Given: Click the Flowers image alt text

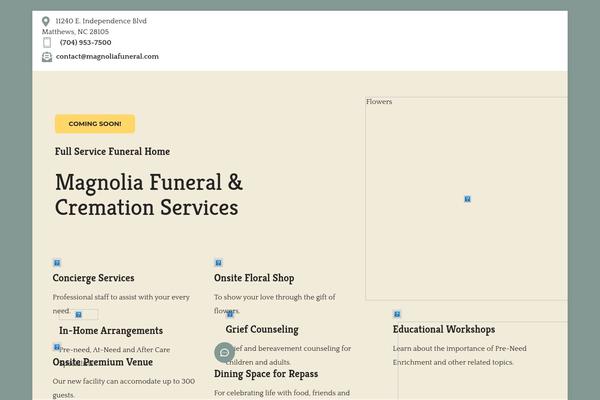Looking at the screenshot, I should coord(379,102).
